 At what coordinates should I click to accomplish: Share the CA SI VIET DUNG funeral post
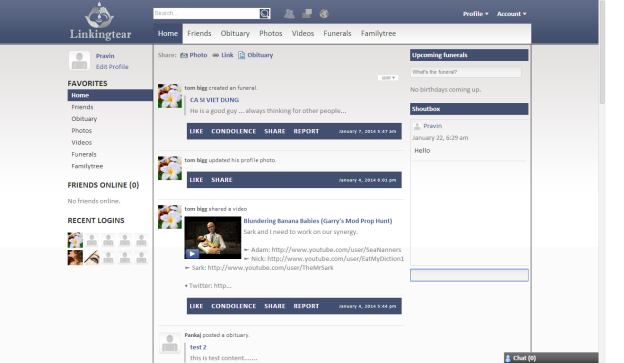pyautogui.click(x=275, y=131)
